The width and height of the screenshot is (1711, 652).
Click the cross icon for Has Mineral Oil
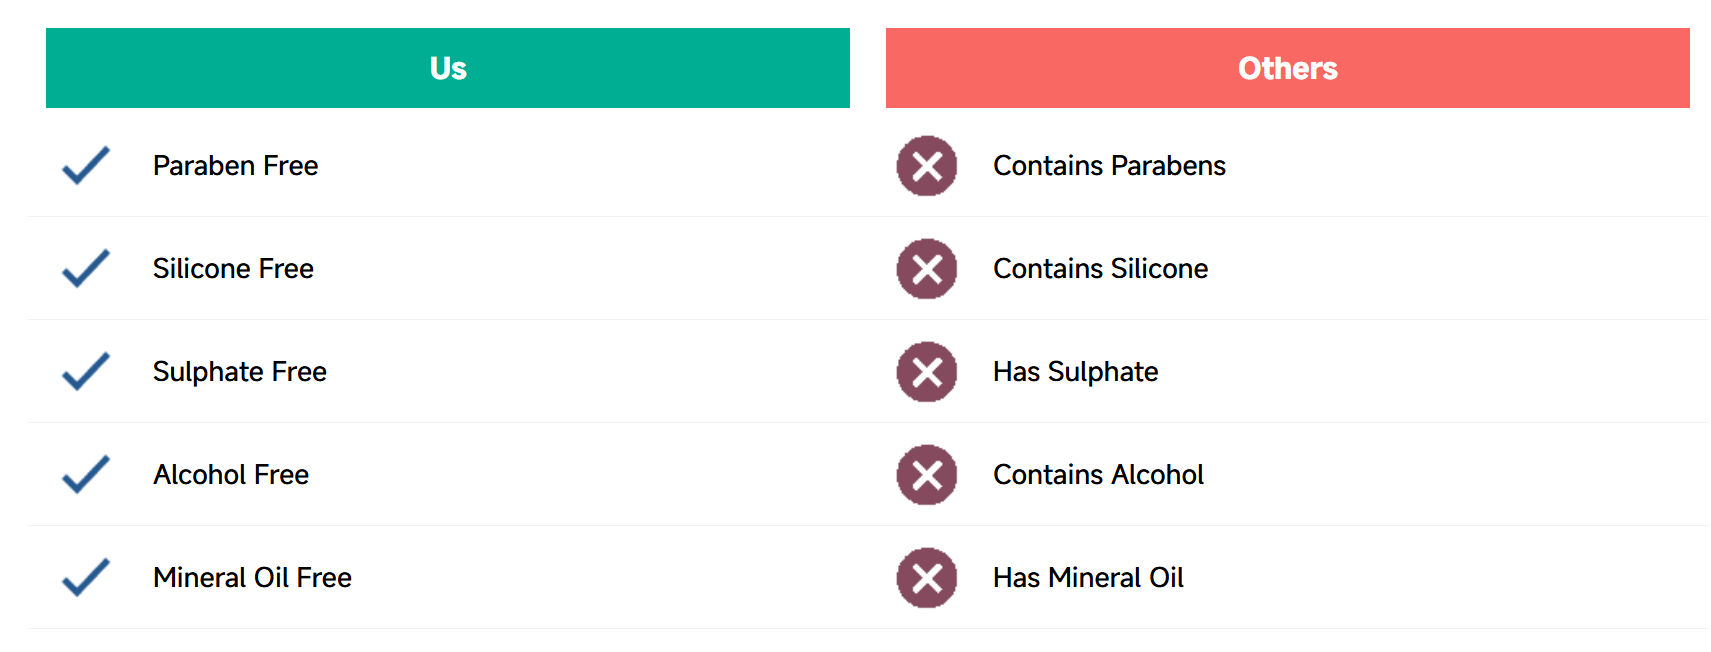pyautogui.click(x=927, y=578)
